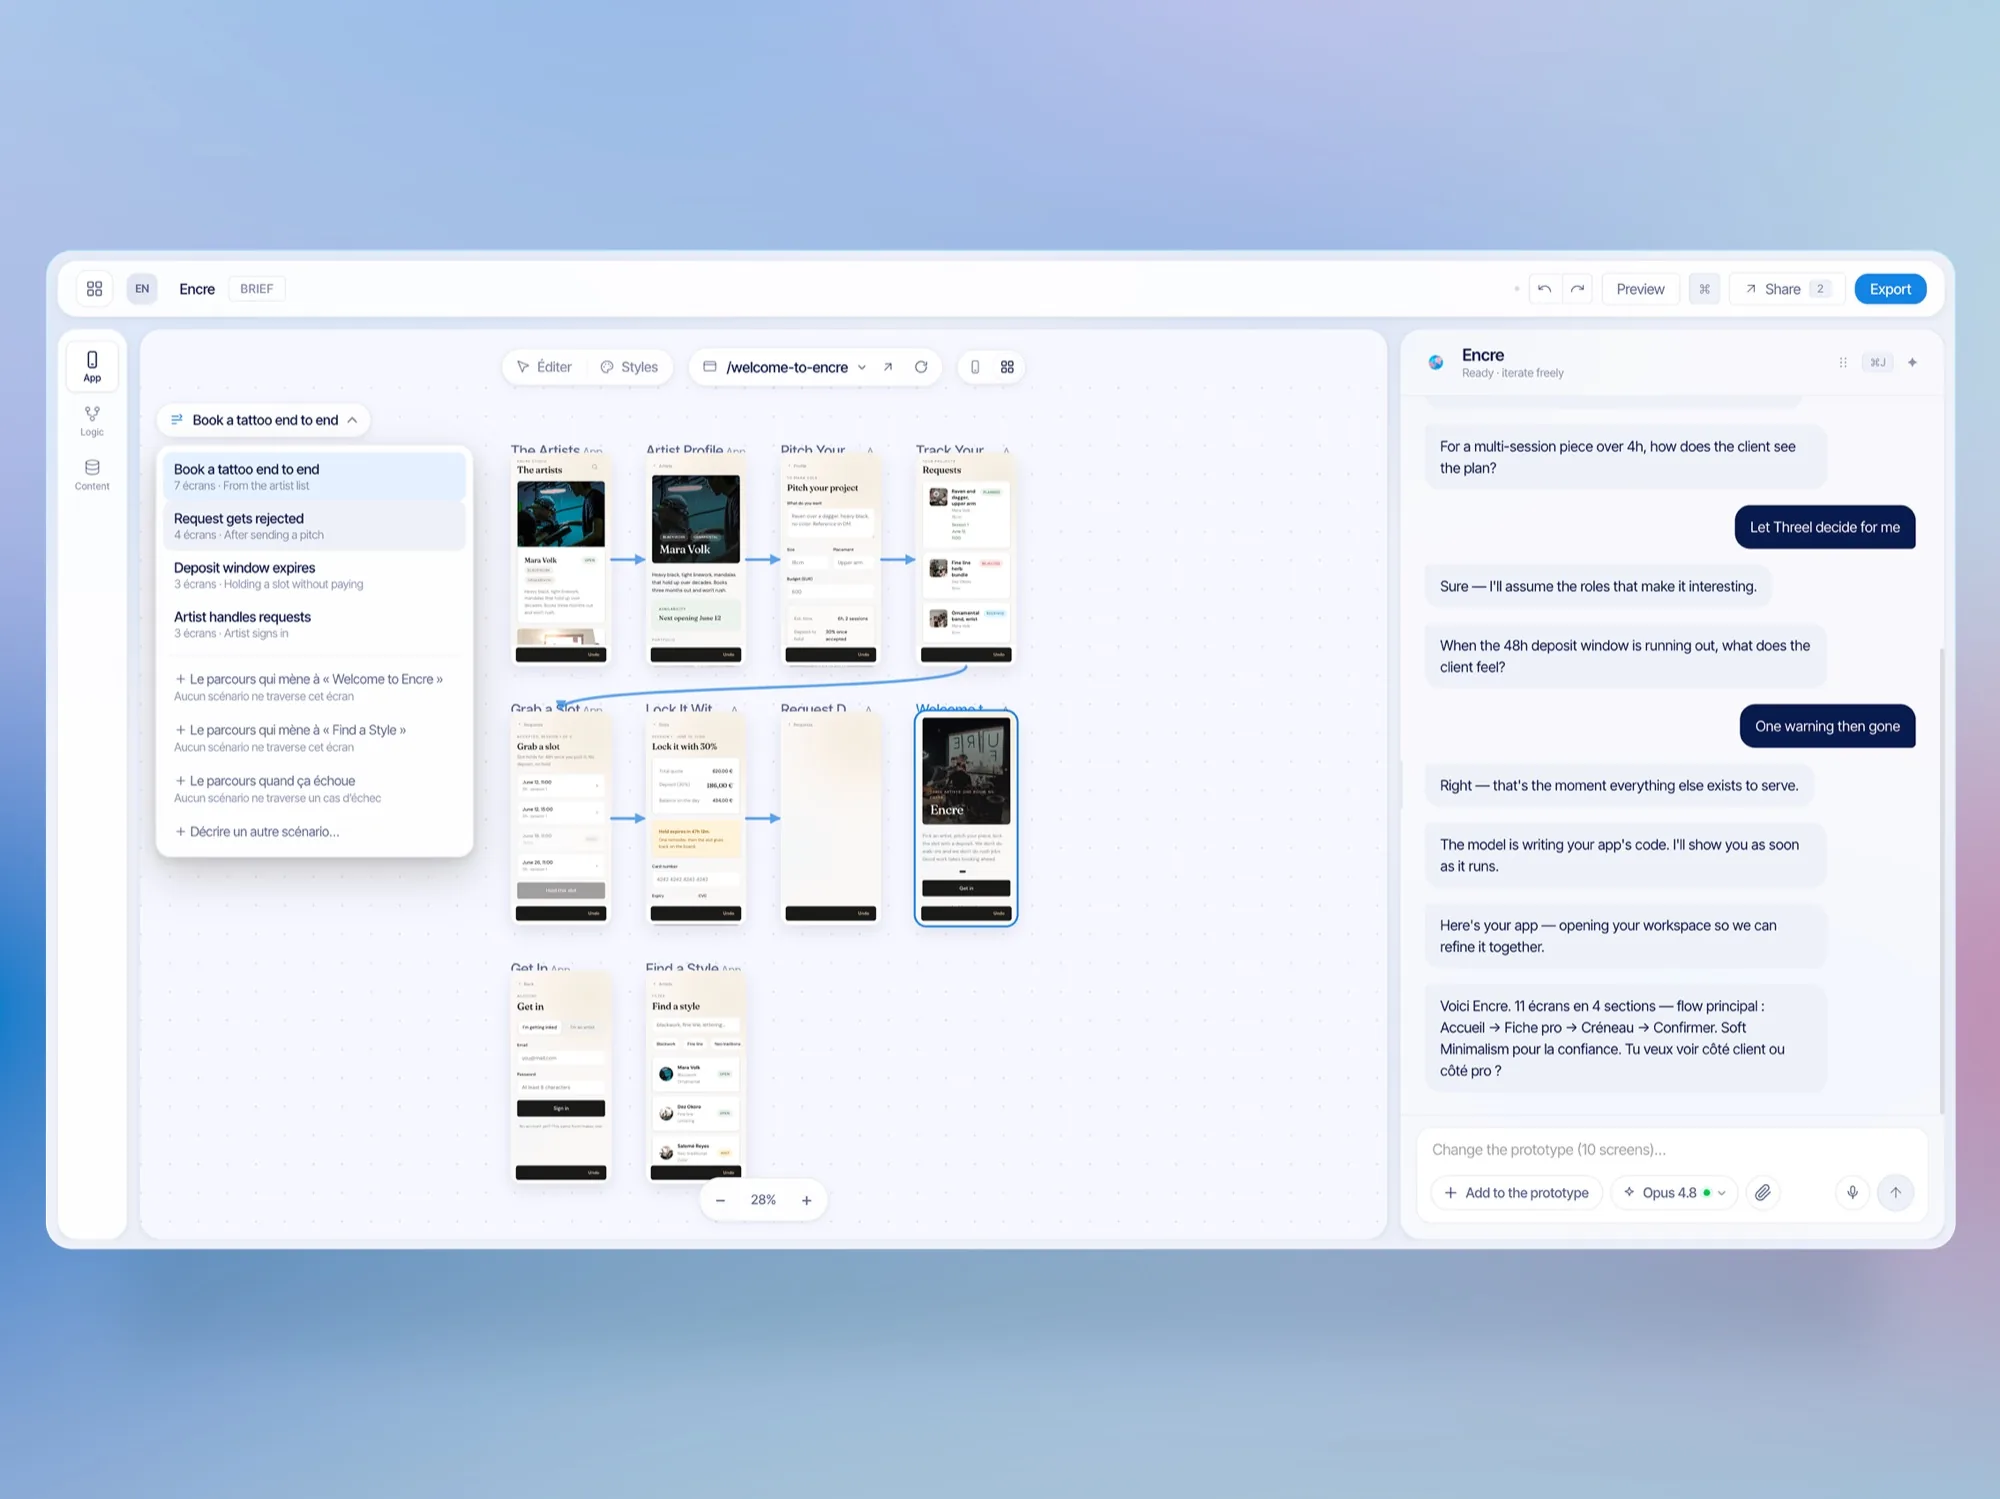Export the project

(x=1890, y=289)
